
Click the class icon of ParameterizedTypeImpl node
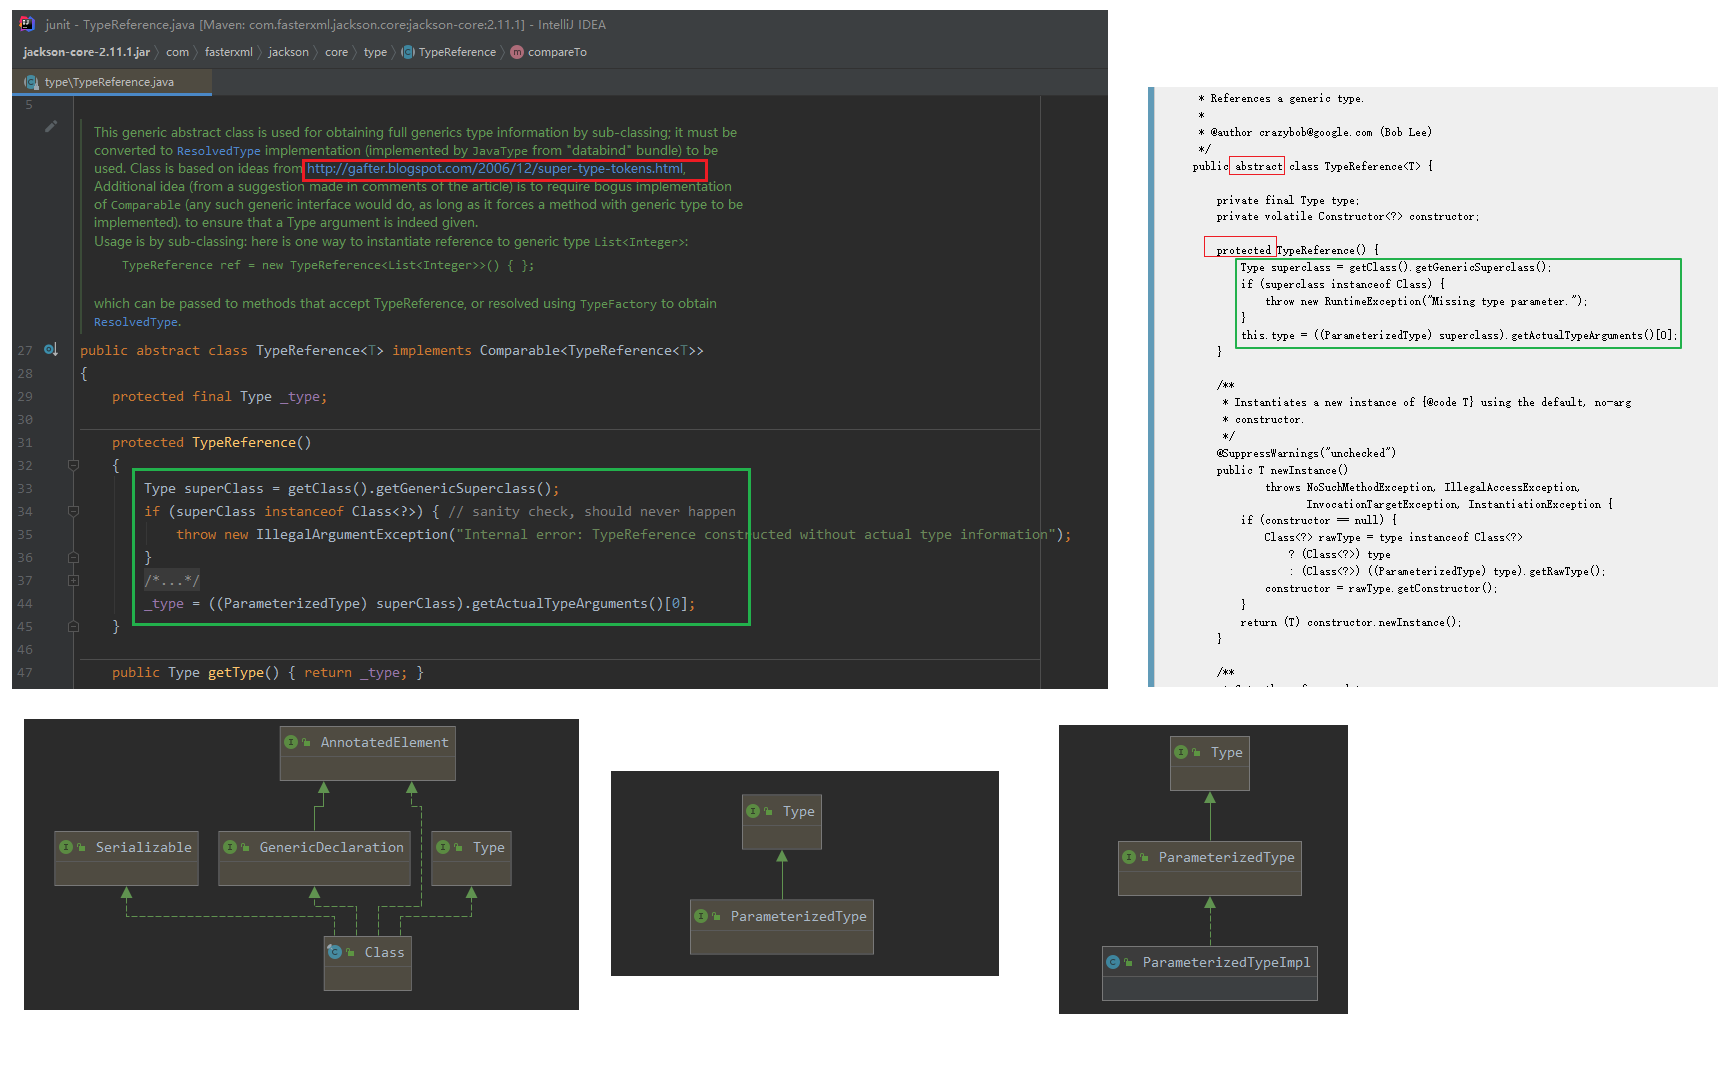click(x=1113, y=962)
